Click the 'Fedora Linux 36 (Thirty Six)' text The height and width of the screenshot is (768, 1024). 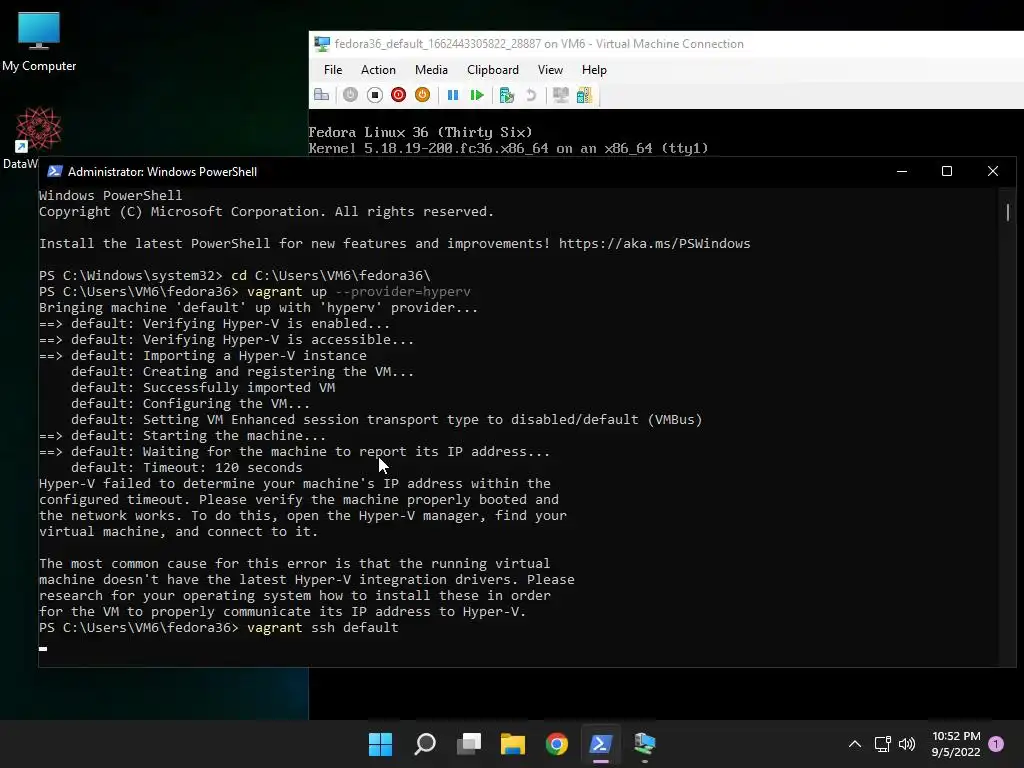[421, 133]
